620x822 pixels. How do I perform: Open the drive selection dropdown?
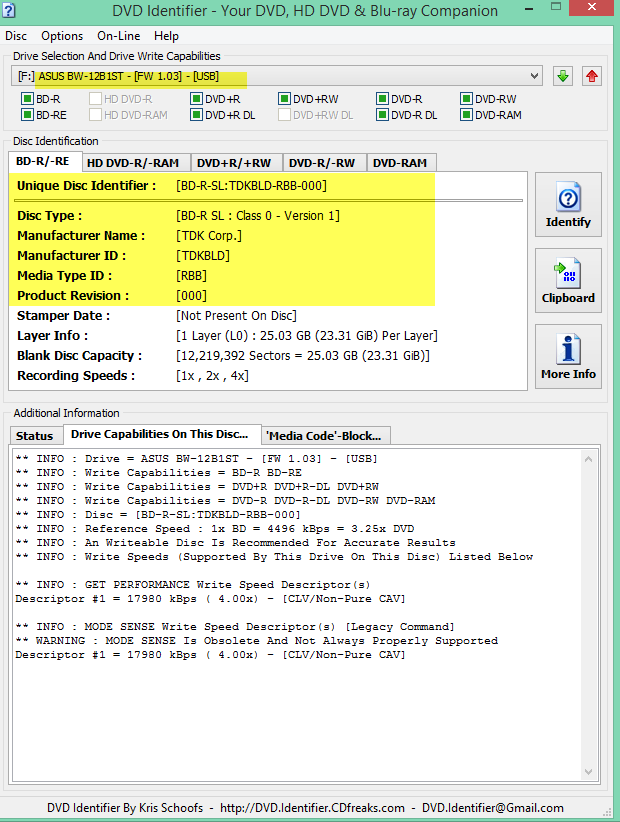276,76
